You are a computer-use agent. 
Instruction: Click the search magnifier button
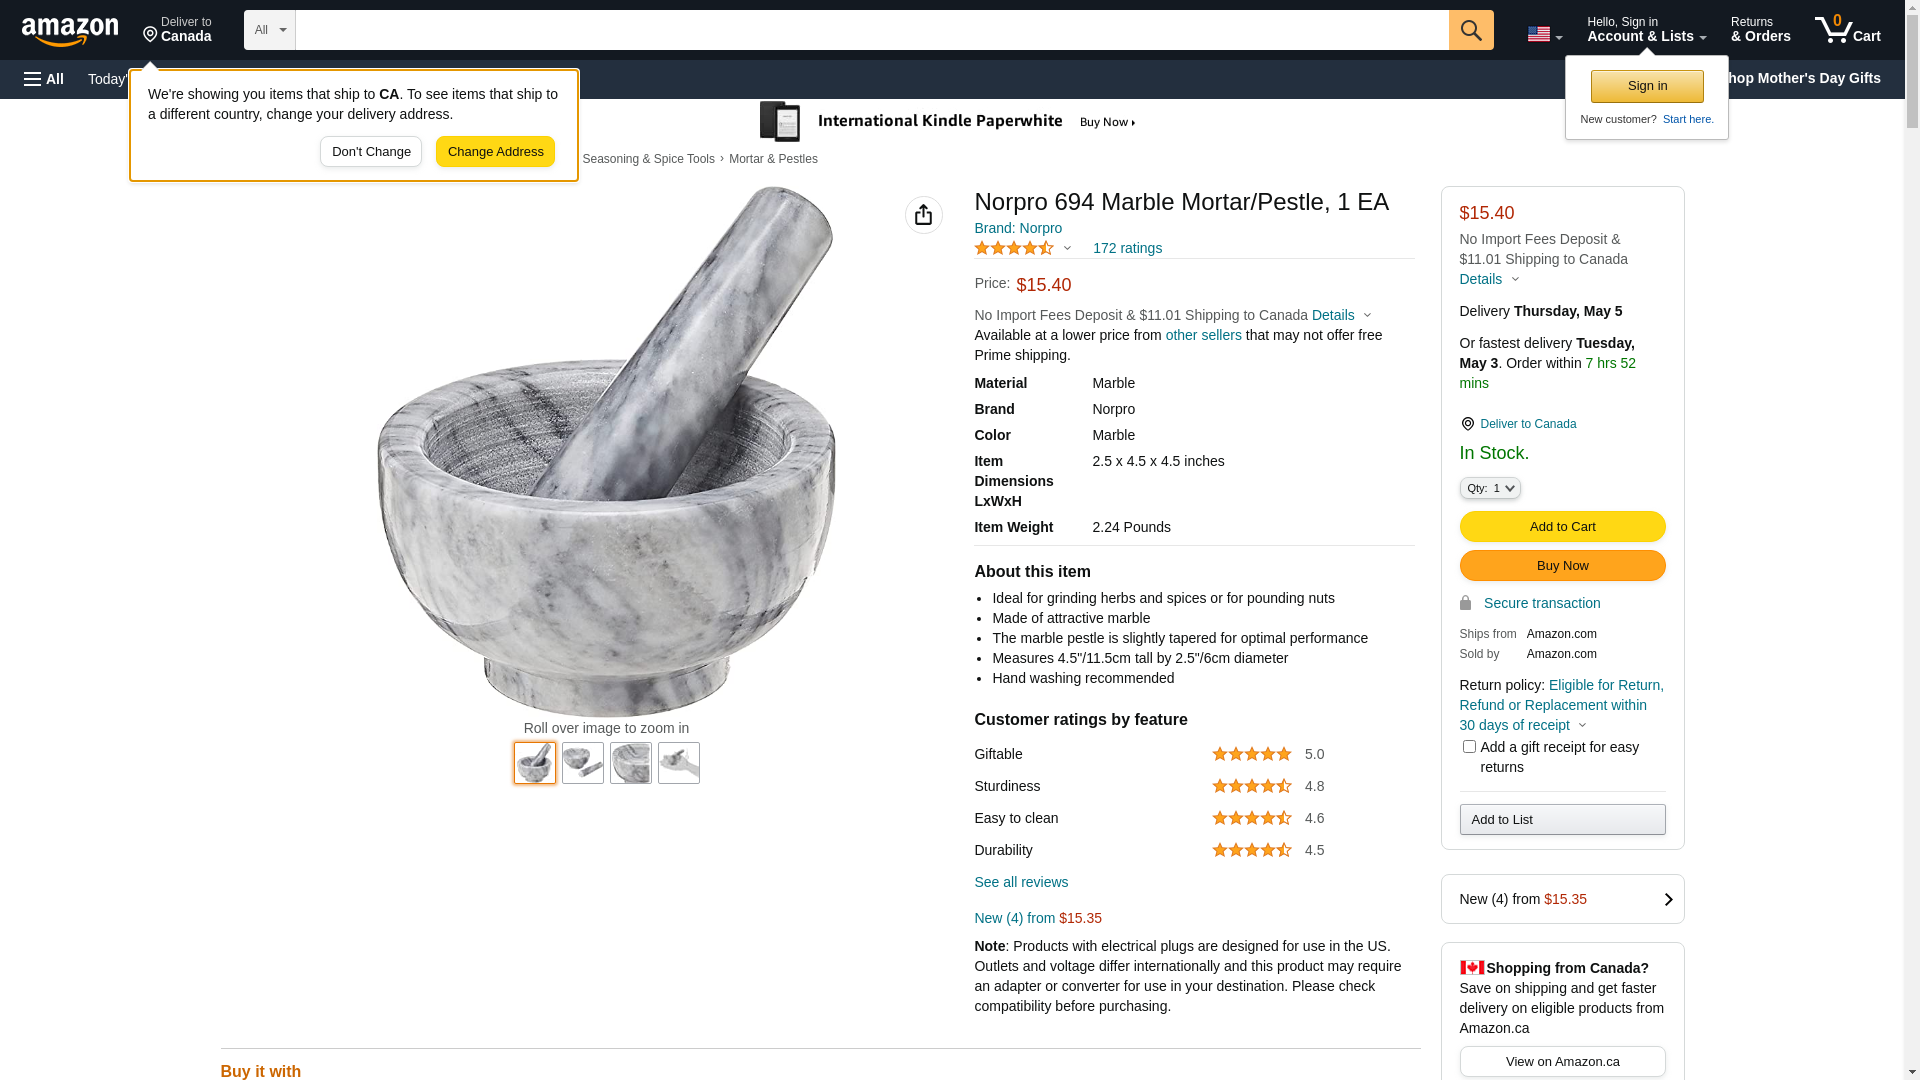[1470, 30]
